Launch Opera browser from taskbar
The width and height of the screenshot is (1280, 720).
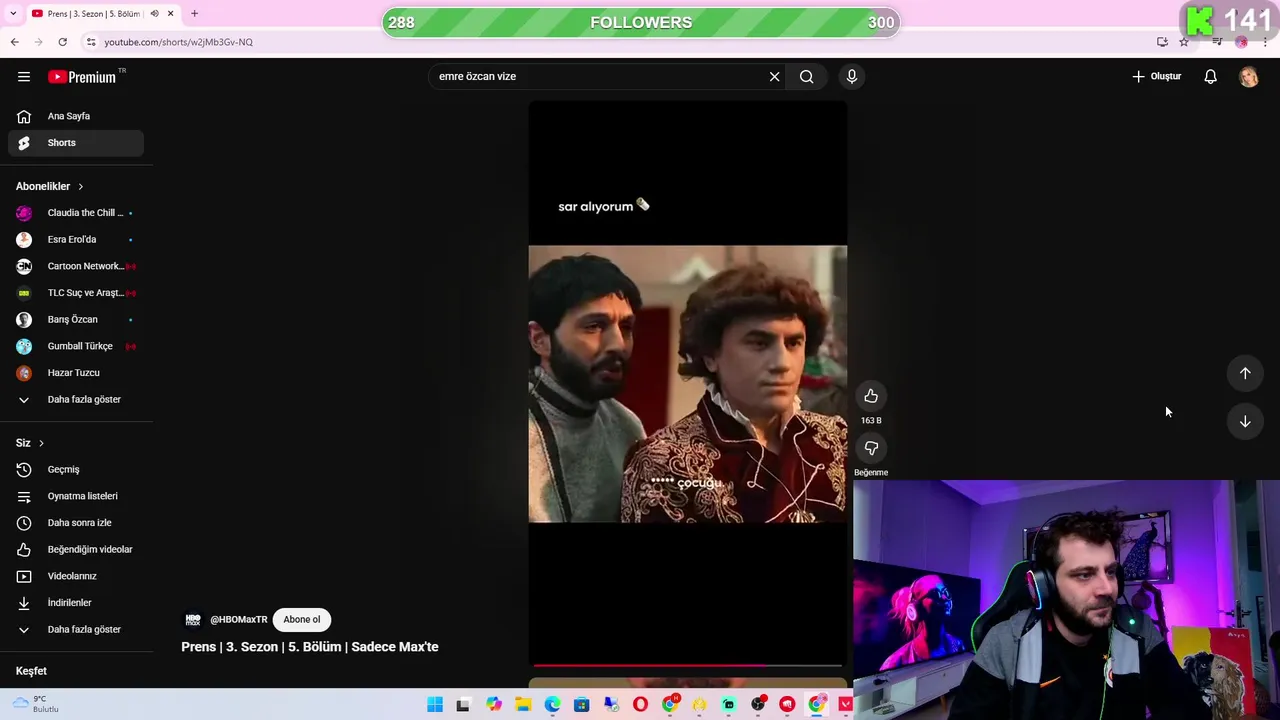(x=640, y=705)
